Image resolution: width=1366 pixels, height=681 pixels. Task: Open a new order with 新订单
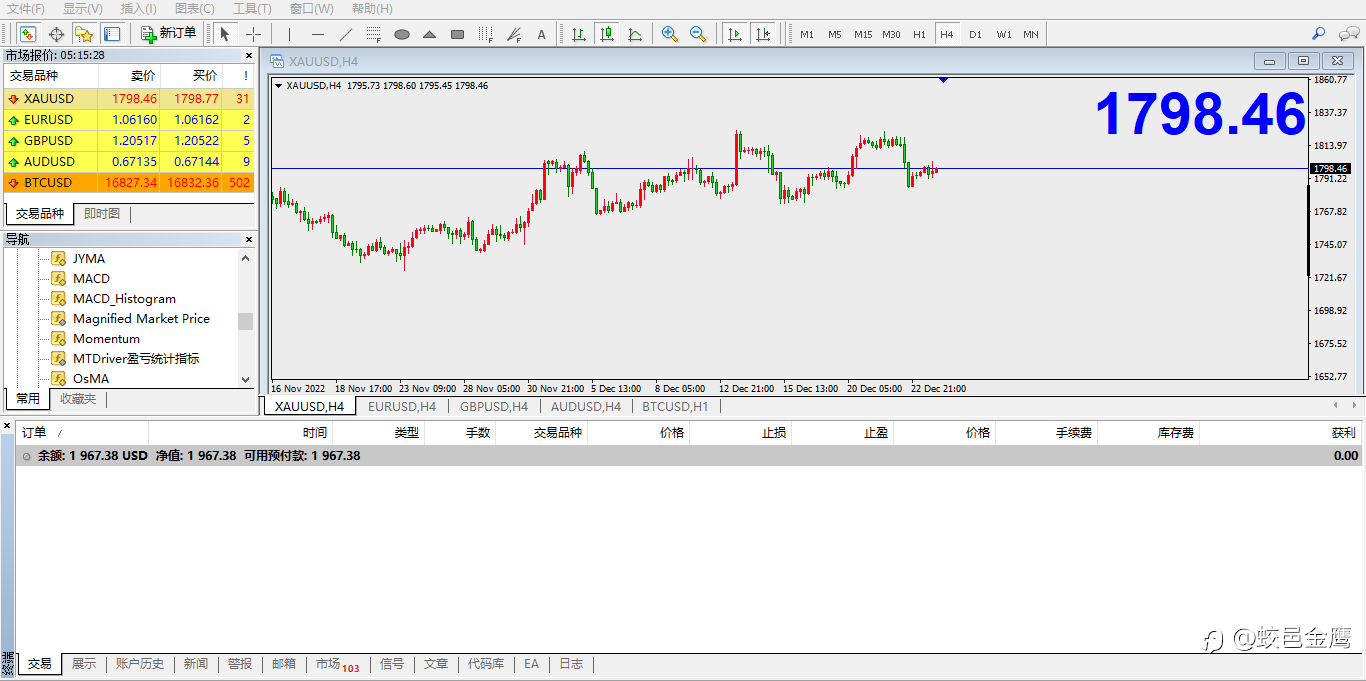click(169, 34)
